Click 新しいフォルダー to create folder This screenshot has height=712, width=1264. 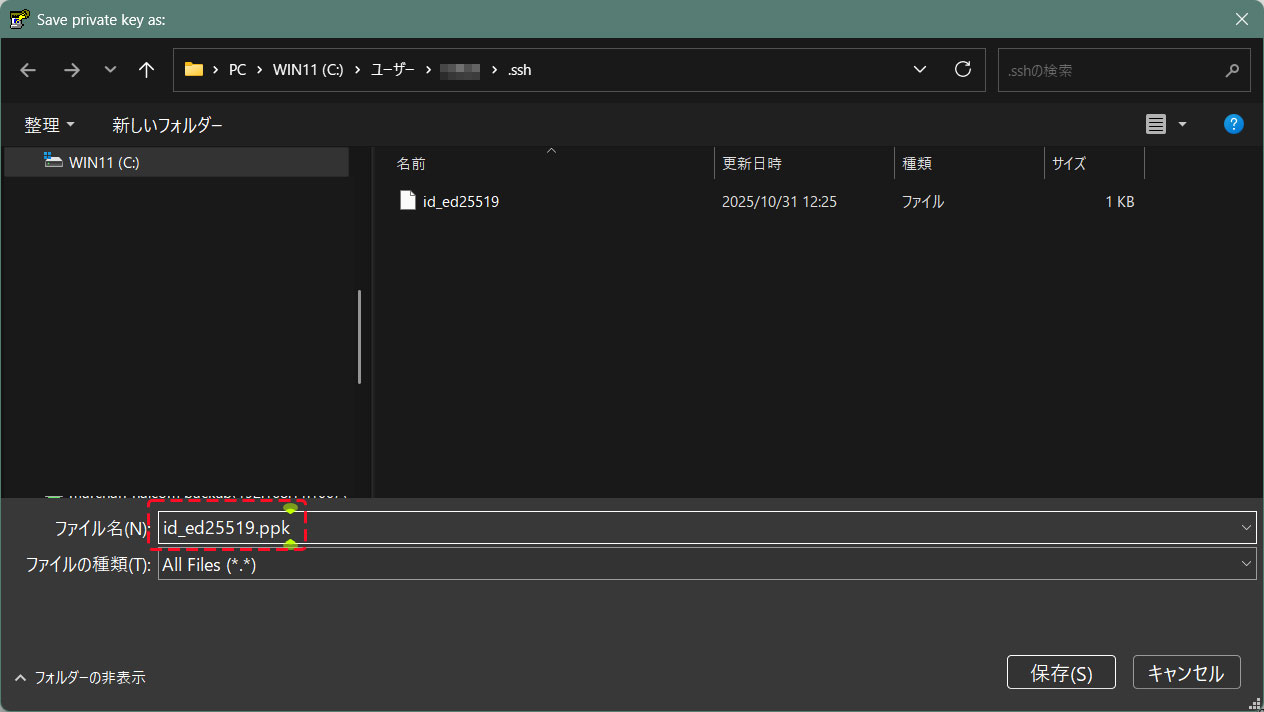coord(167,125)
